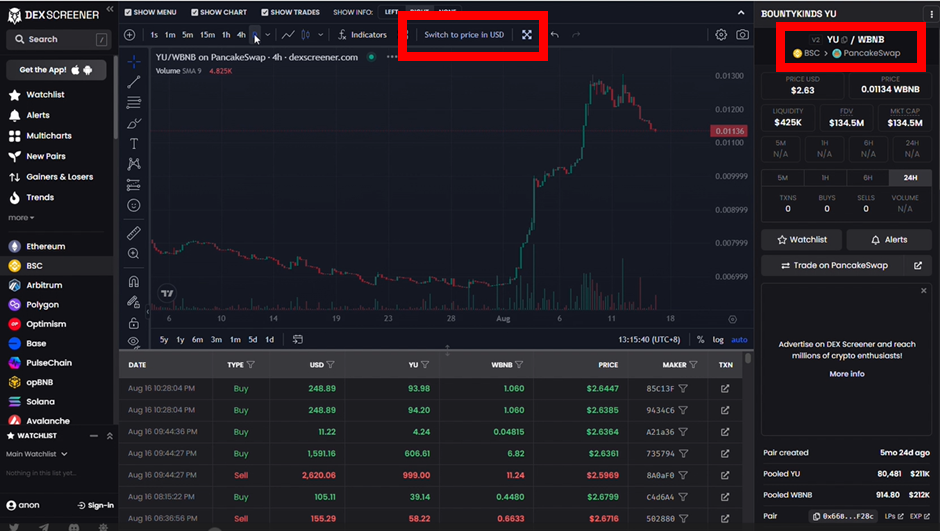This screenshot has height=531, width=940.
Task: Switch chart interval to 15m
Action: tap(207, 35)
